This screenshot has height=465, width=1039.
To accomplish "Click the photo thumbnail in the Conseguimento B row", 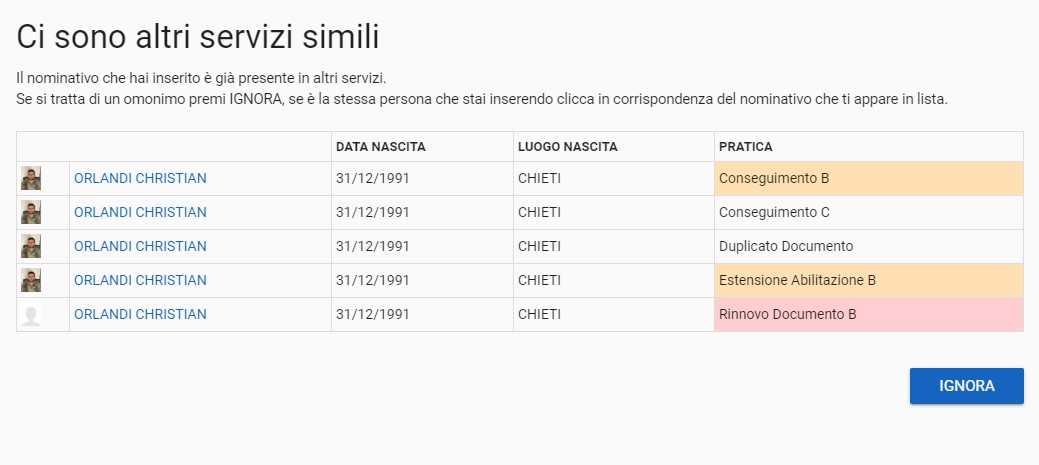I will pyautogui.click(x=31, y=179).
